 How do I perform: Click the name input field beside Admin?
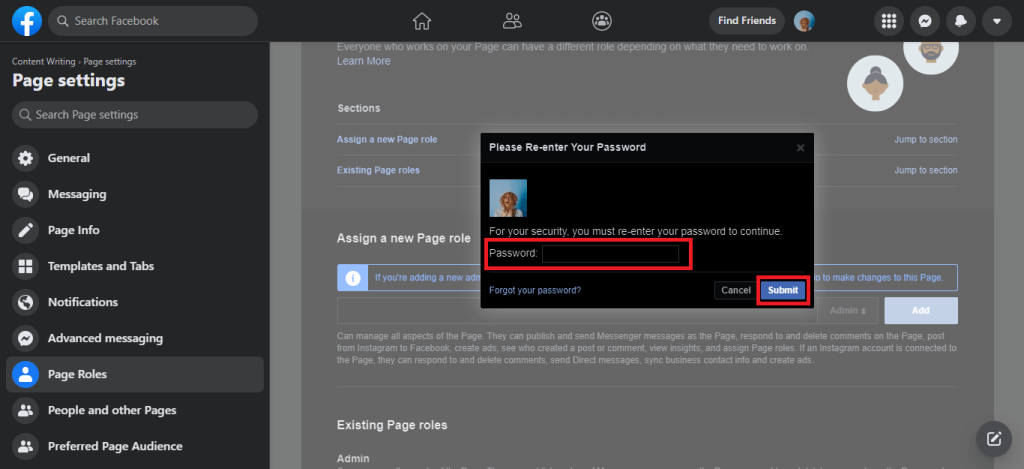577,311
